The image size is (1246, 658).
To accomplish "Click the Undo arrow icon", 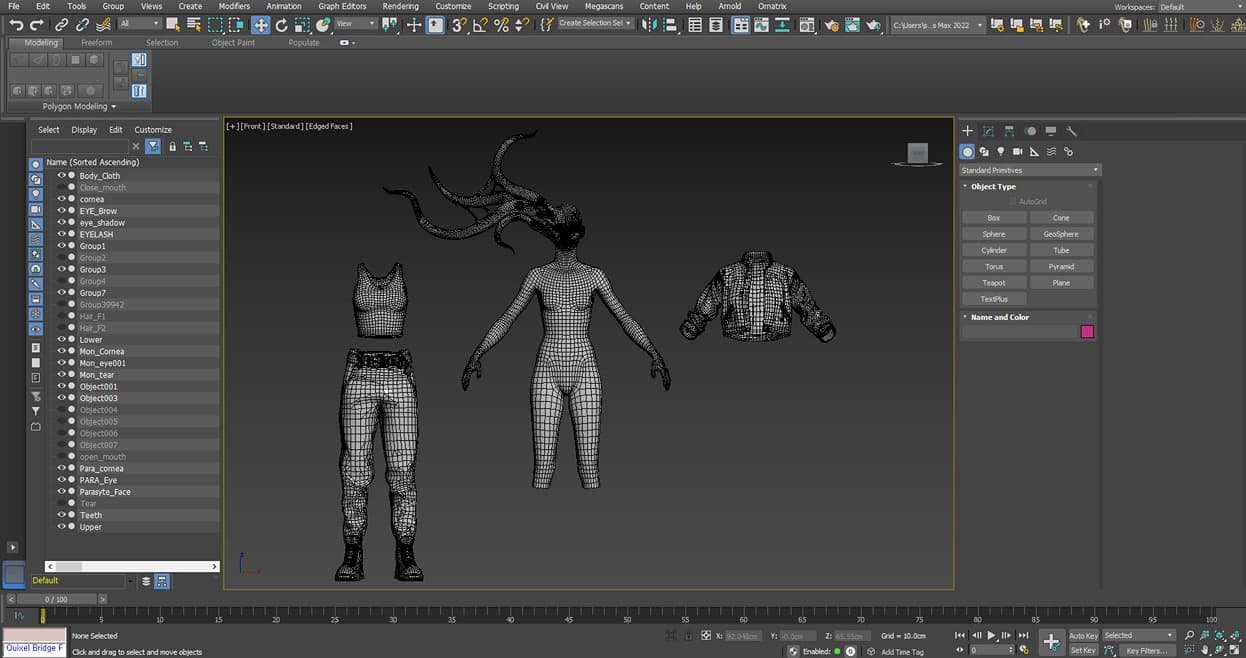I will click(16, 25).
